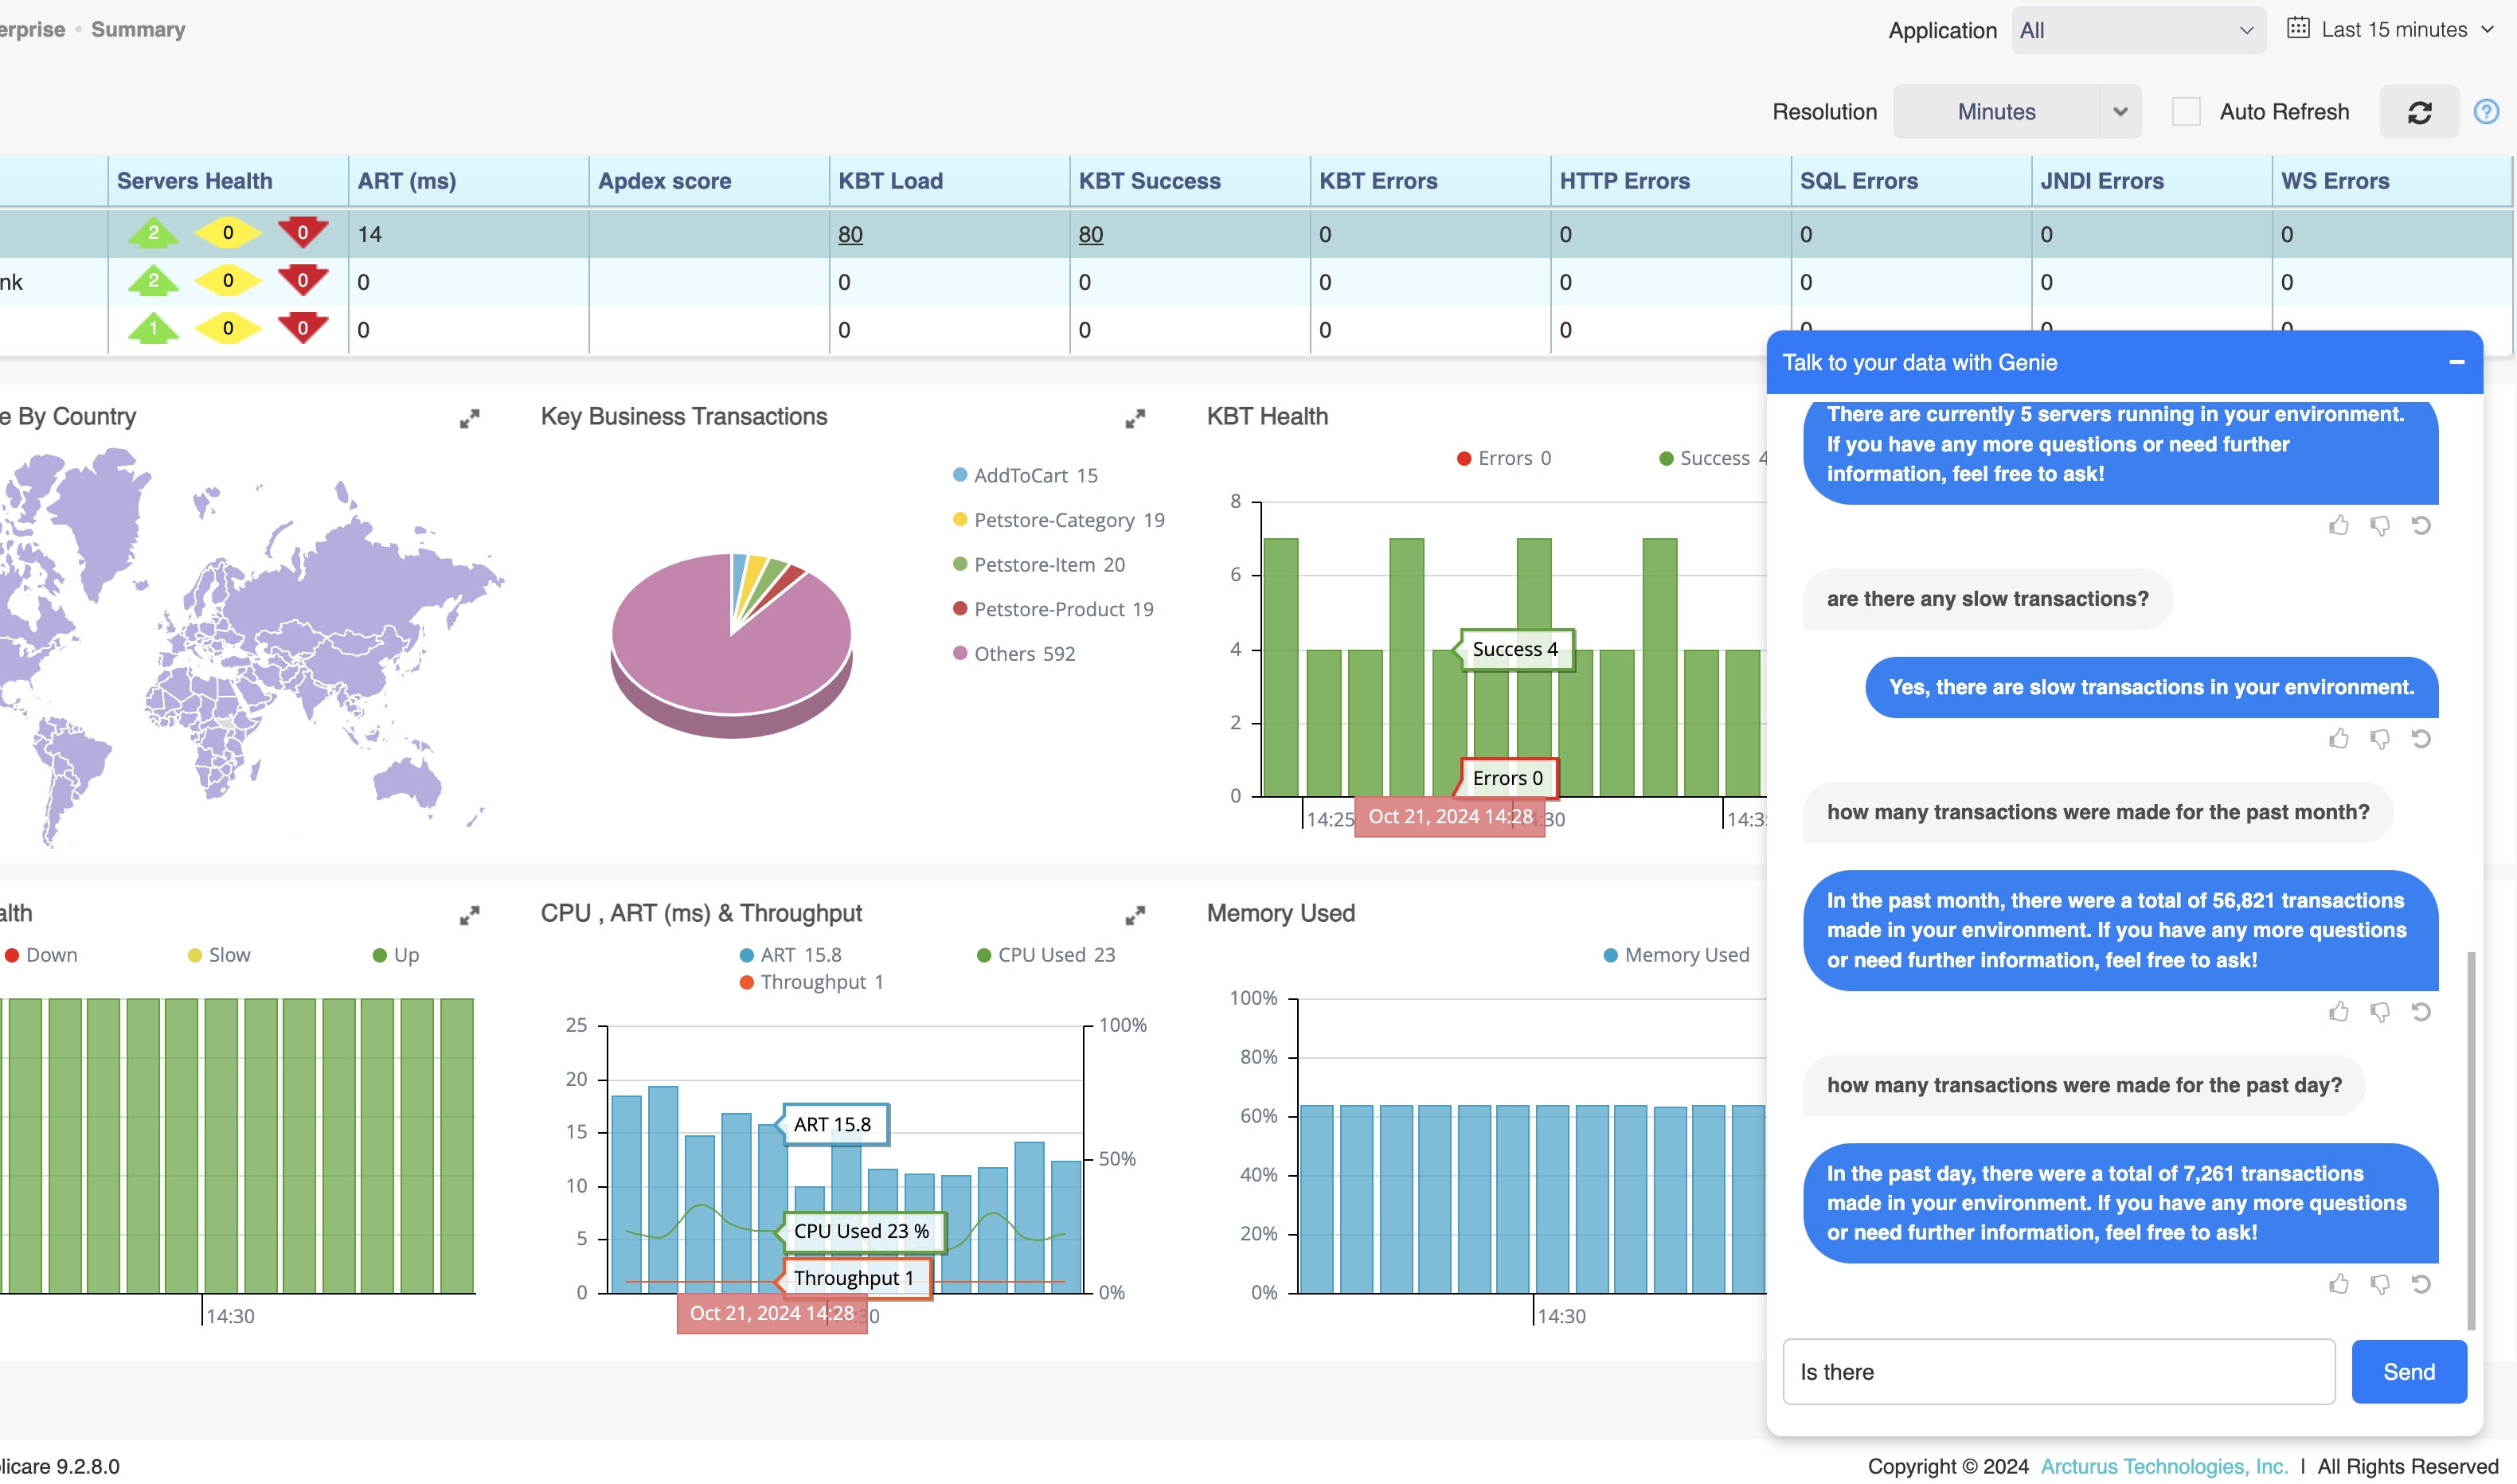Screen dimensions: 2517x1484
Task: Toggle the CPU Used legend series
Action: [x=1045, y=955]
